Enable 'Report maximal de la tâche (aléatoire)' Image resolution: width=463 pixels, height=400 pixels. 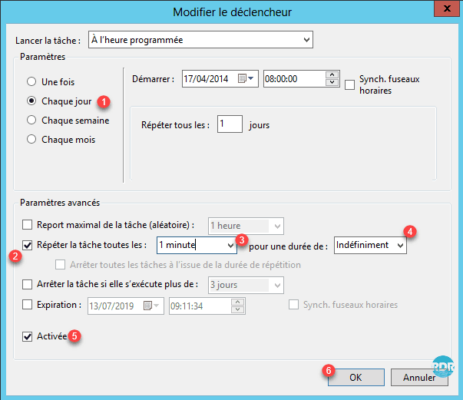click(x=27, y=225)
